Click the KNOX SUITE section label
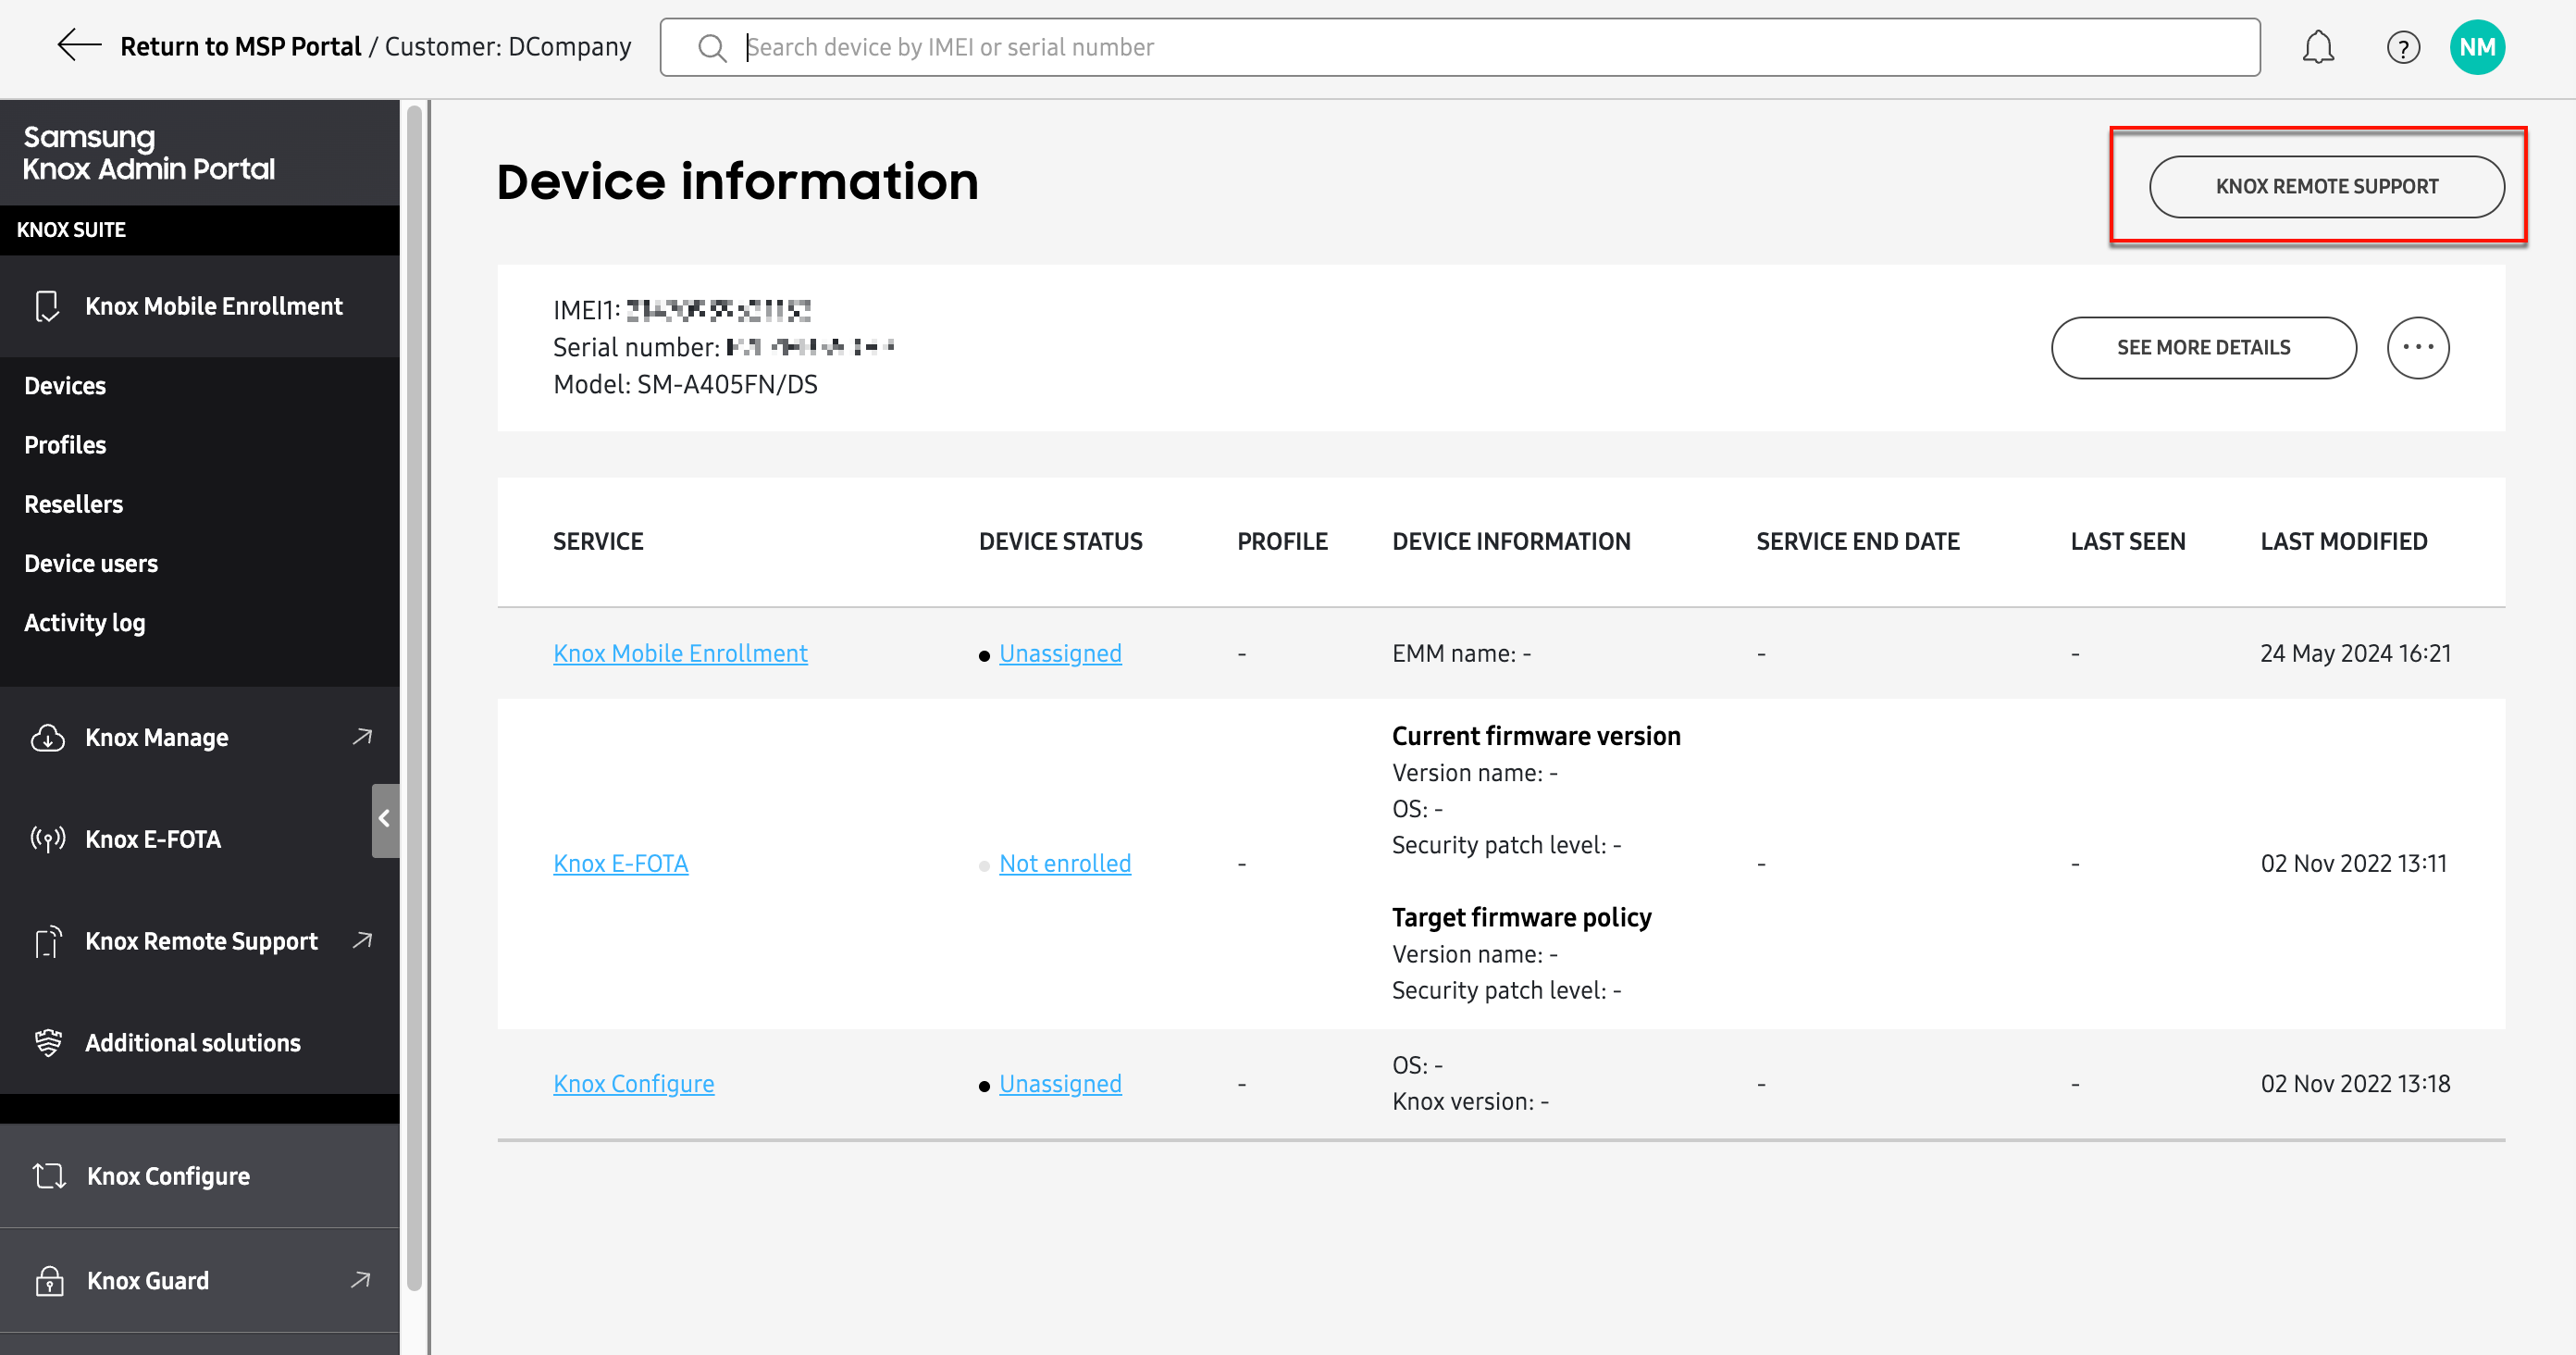Viewport: 2576px width, 1355px height. coord(71,229)
